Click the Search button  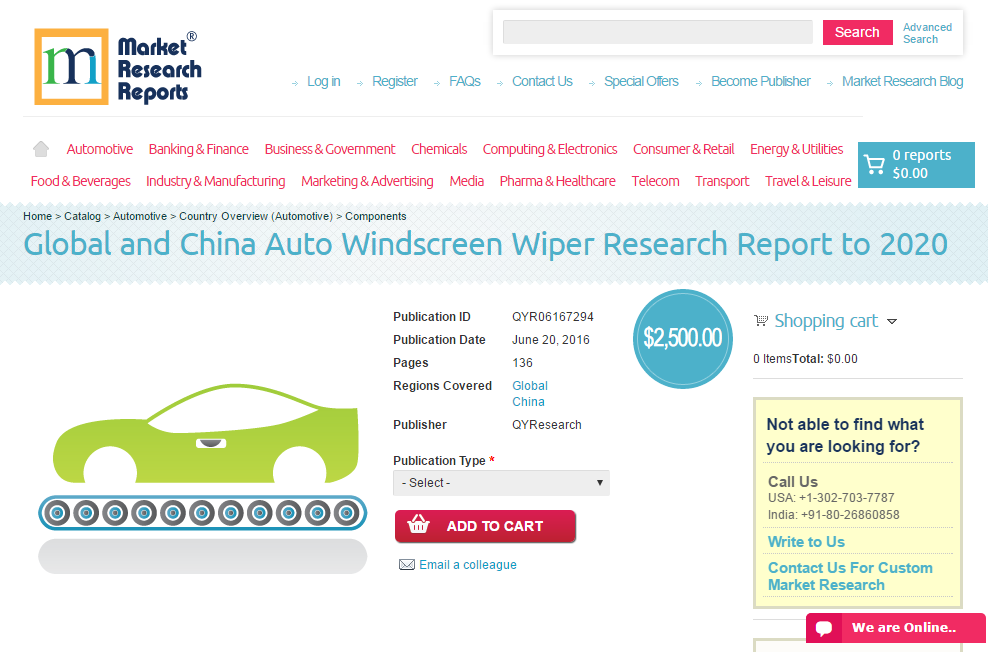[x=857, y=32]
